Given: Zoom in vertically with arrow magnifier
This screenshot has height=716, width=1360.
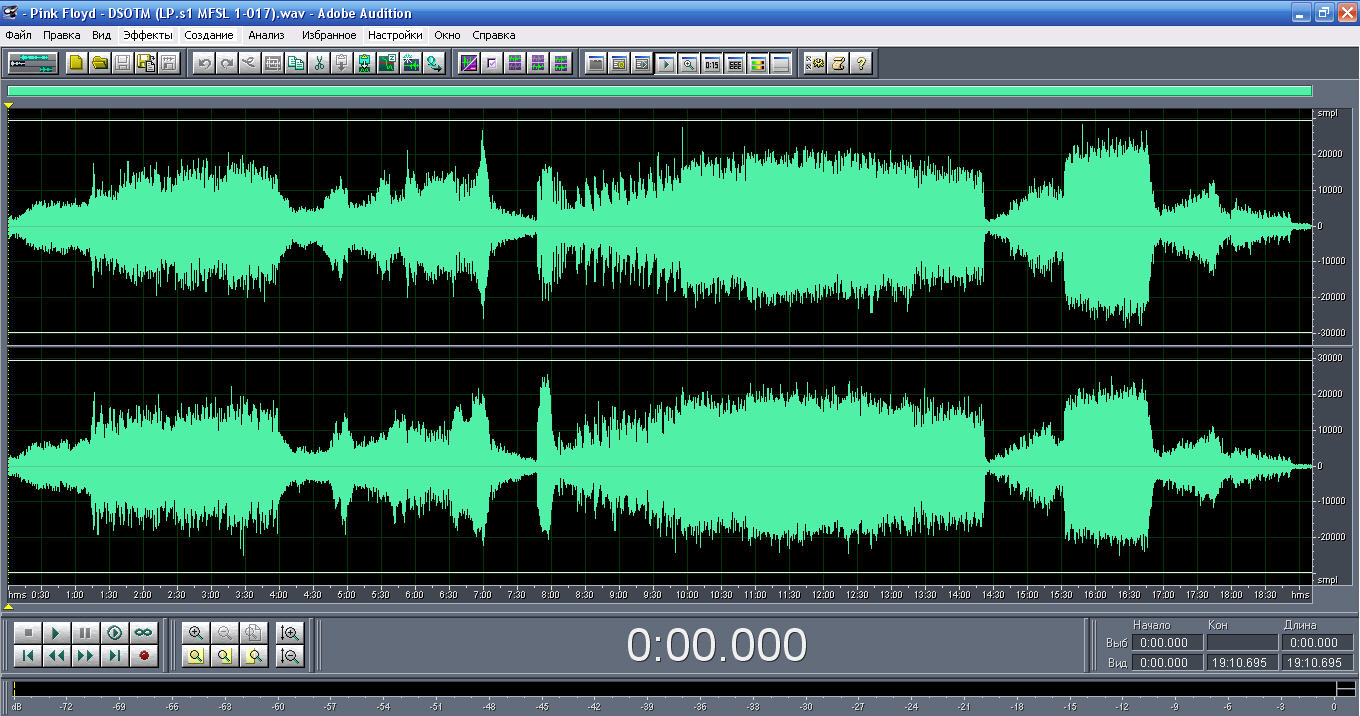Looking at the screenshot, I should (x=290, y=633).
